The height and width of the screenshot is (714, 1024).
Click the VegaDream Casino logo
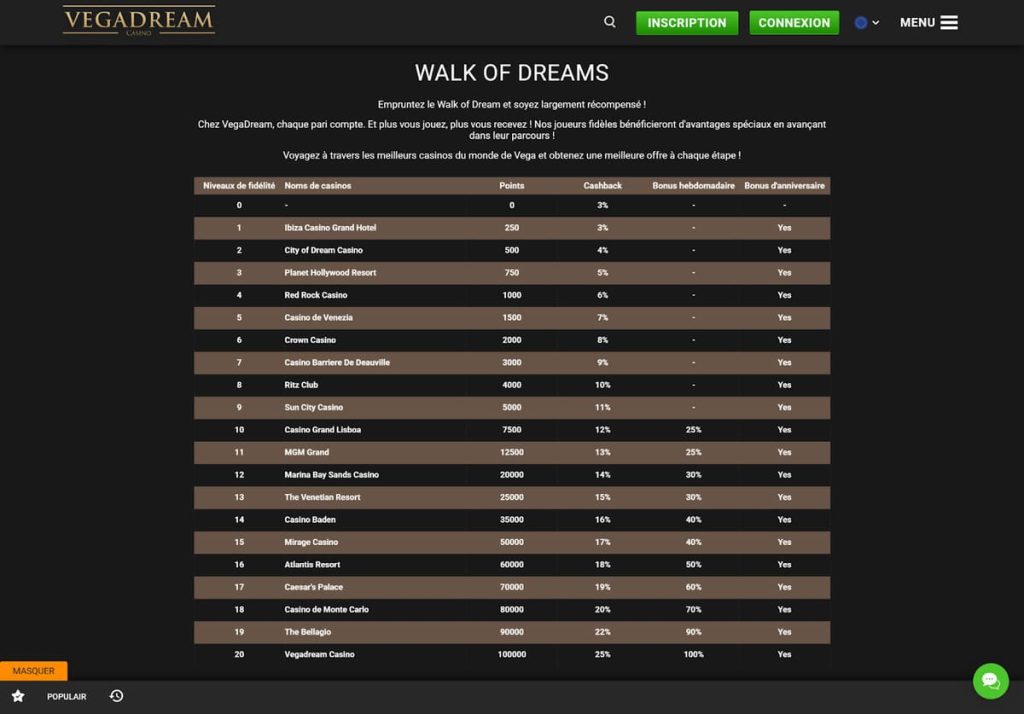[x=138, y=20]
